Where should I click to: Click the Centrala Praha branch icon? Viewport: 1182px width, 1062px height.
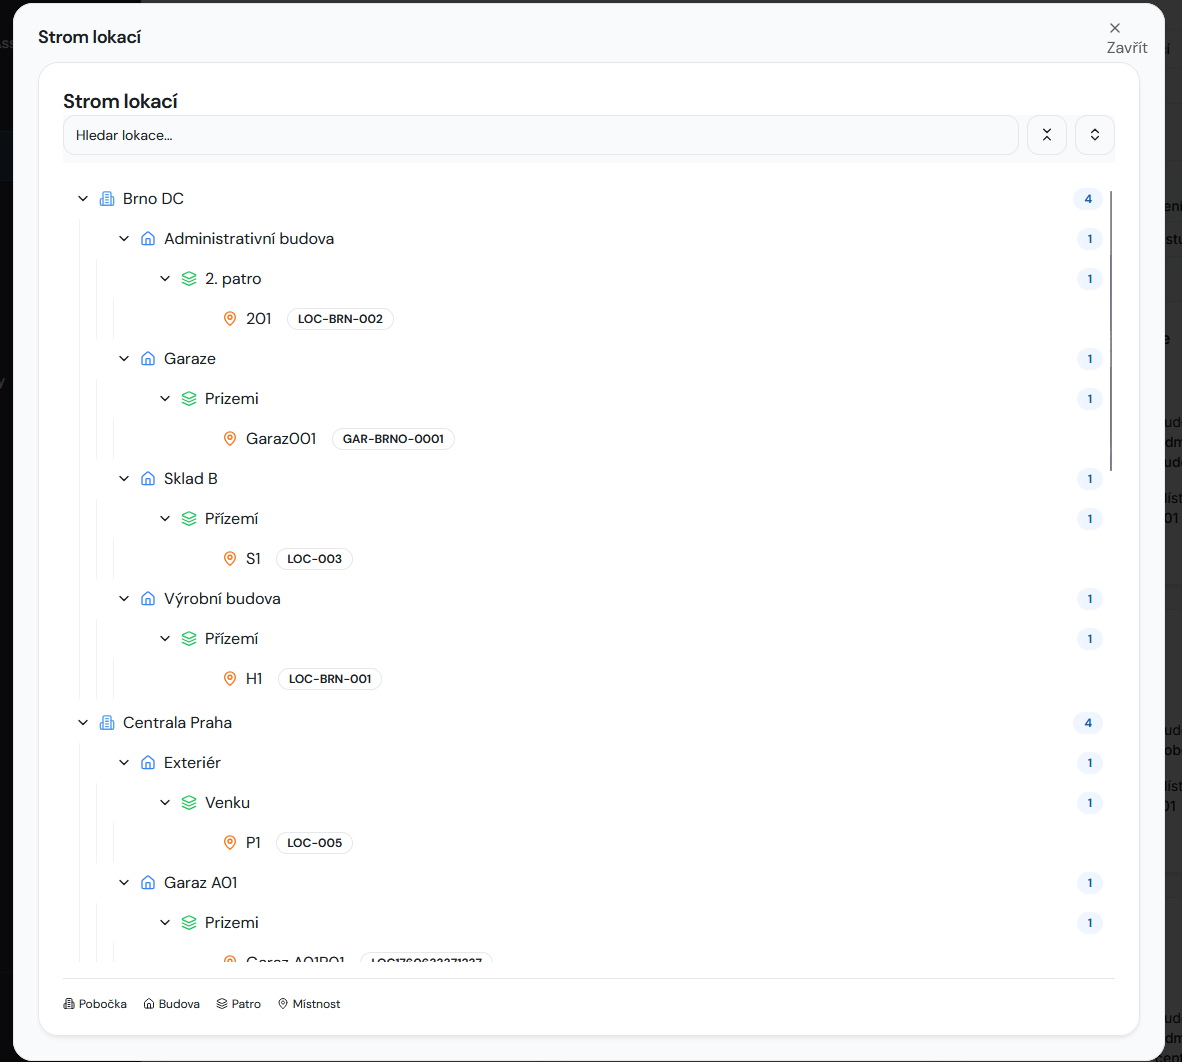tap(107, 723)
